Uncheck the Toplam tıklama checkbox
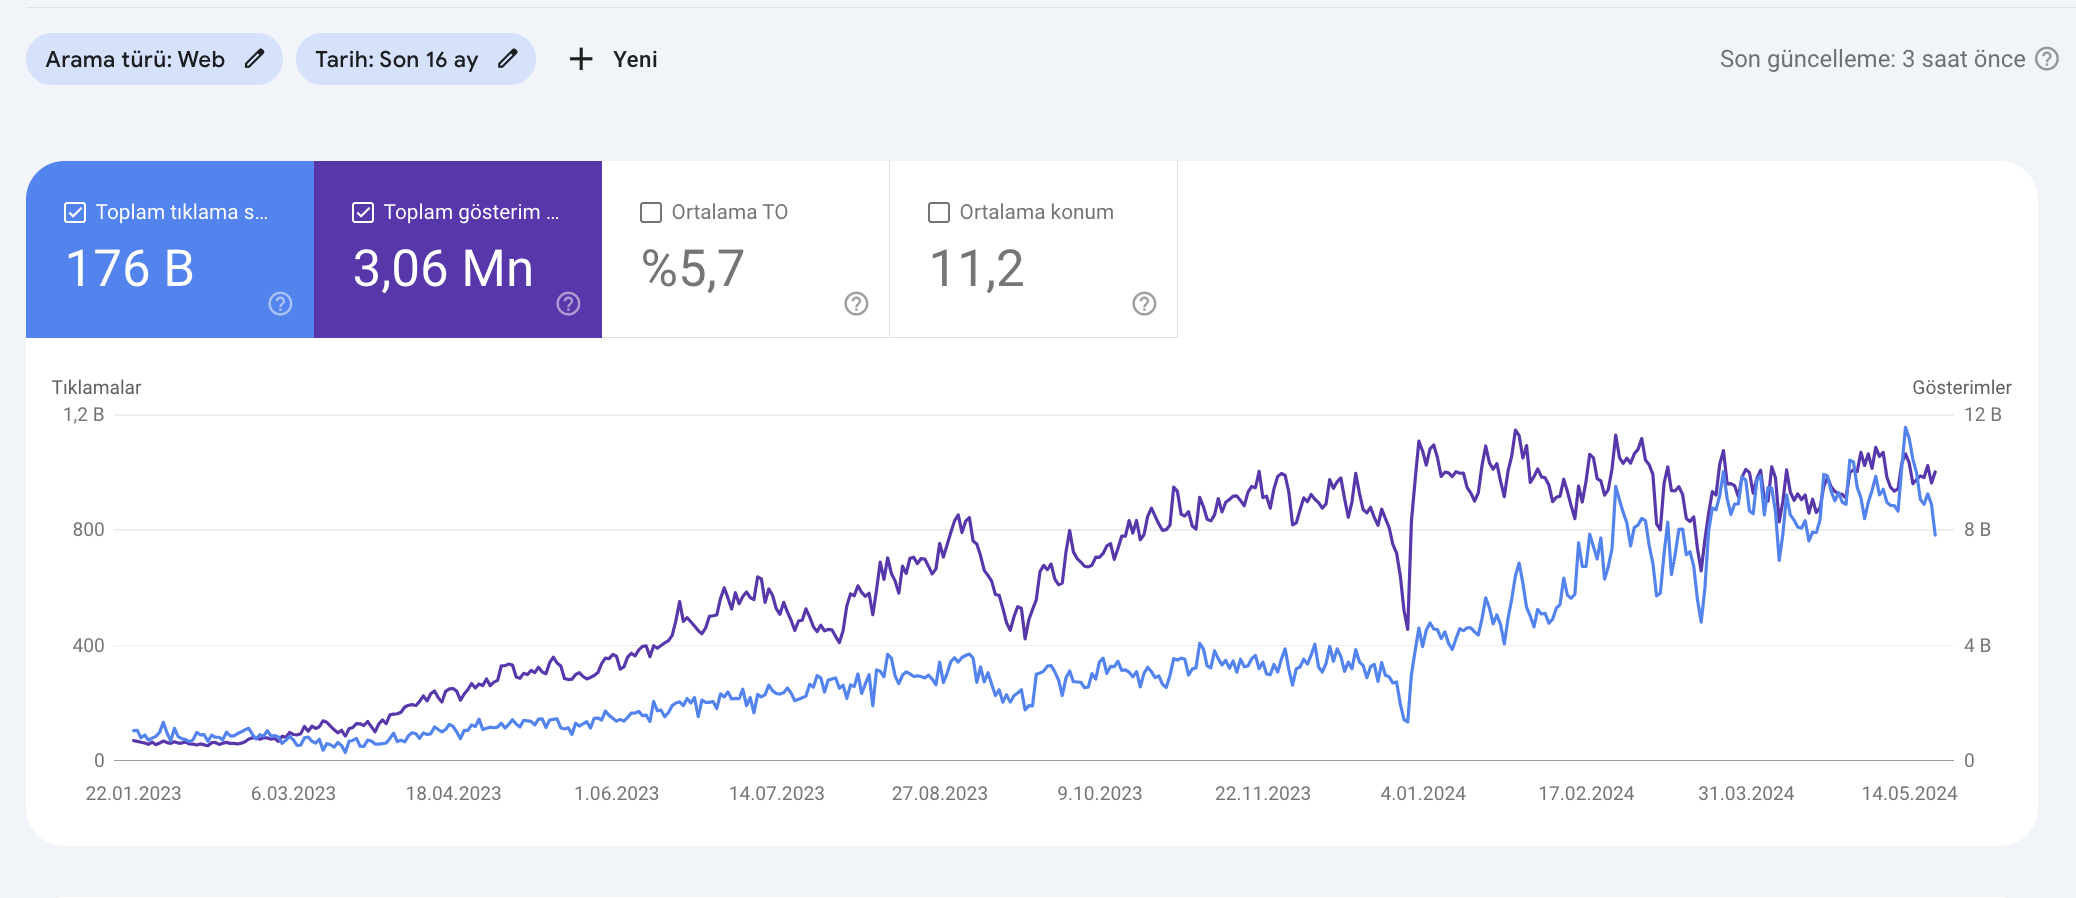 75,212
